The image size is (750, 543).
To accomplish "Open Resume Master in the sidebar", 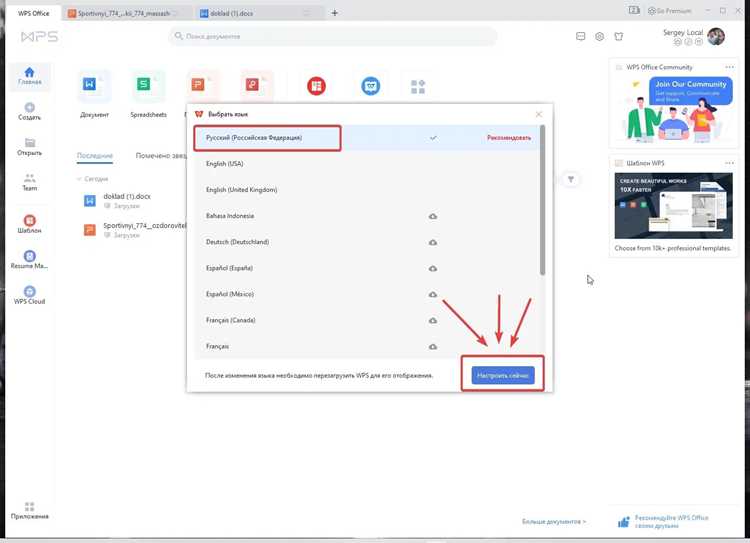I will click(29, 259).
